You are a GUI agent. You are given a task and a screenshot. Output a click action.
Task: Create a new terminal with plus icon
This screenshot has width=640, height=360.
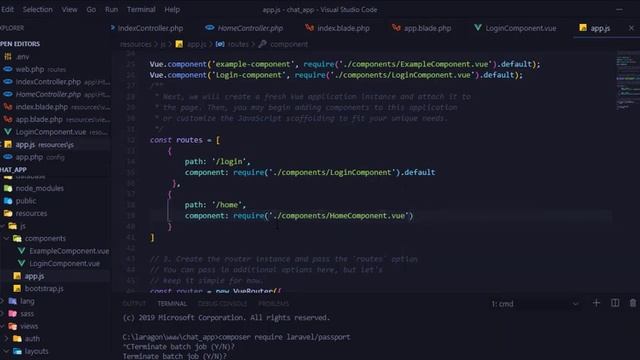[596, 303]
